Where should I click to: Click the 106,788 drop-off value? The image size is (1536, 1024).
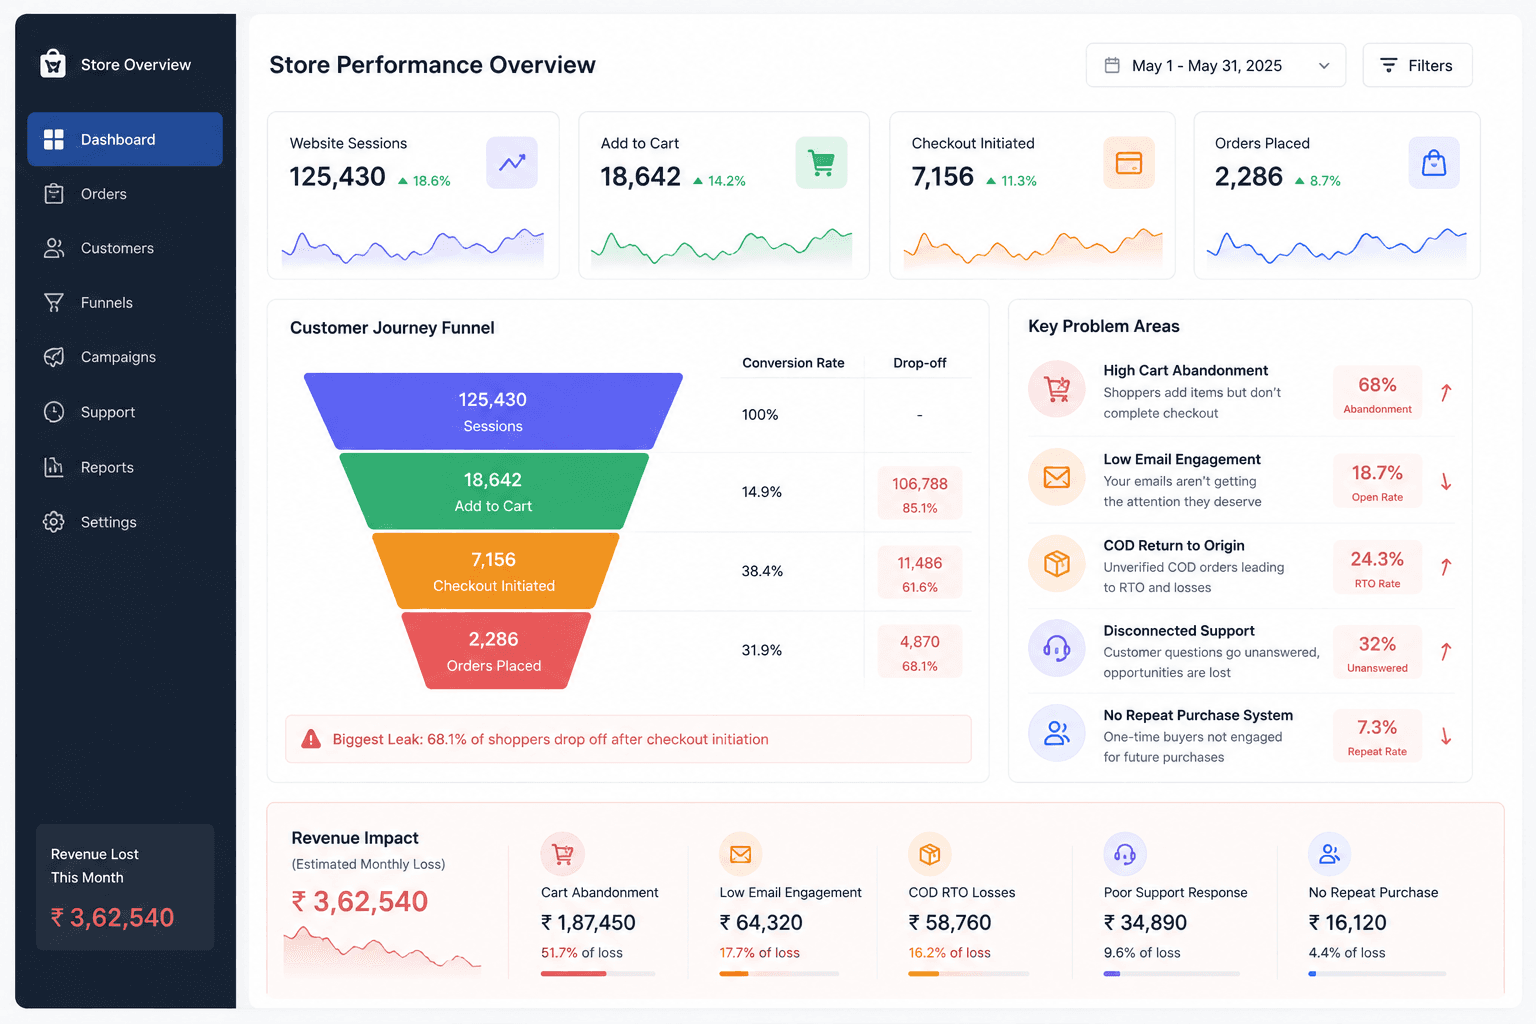point(920,484)
